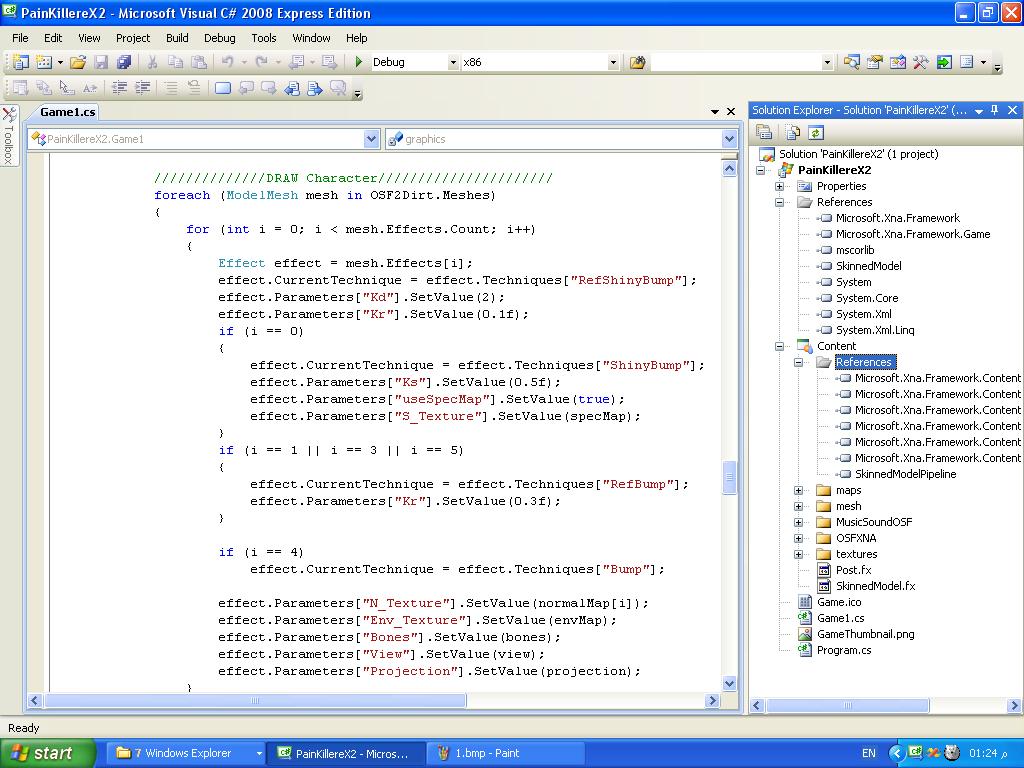Click the Increase Indent icon
Viewport: 1024px width, 768px height.
tap(142, 87)
